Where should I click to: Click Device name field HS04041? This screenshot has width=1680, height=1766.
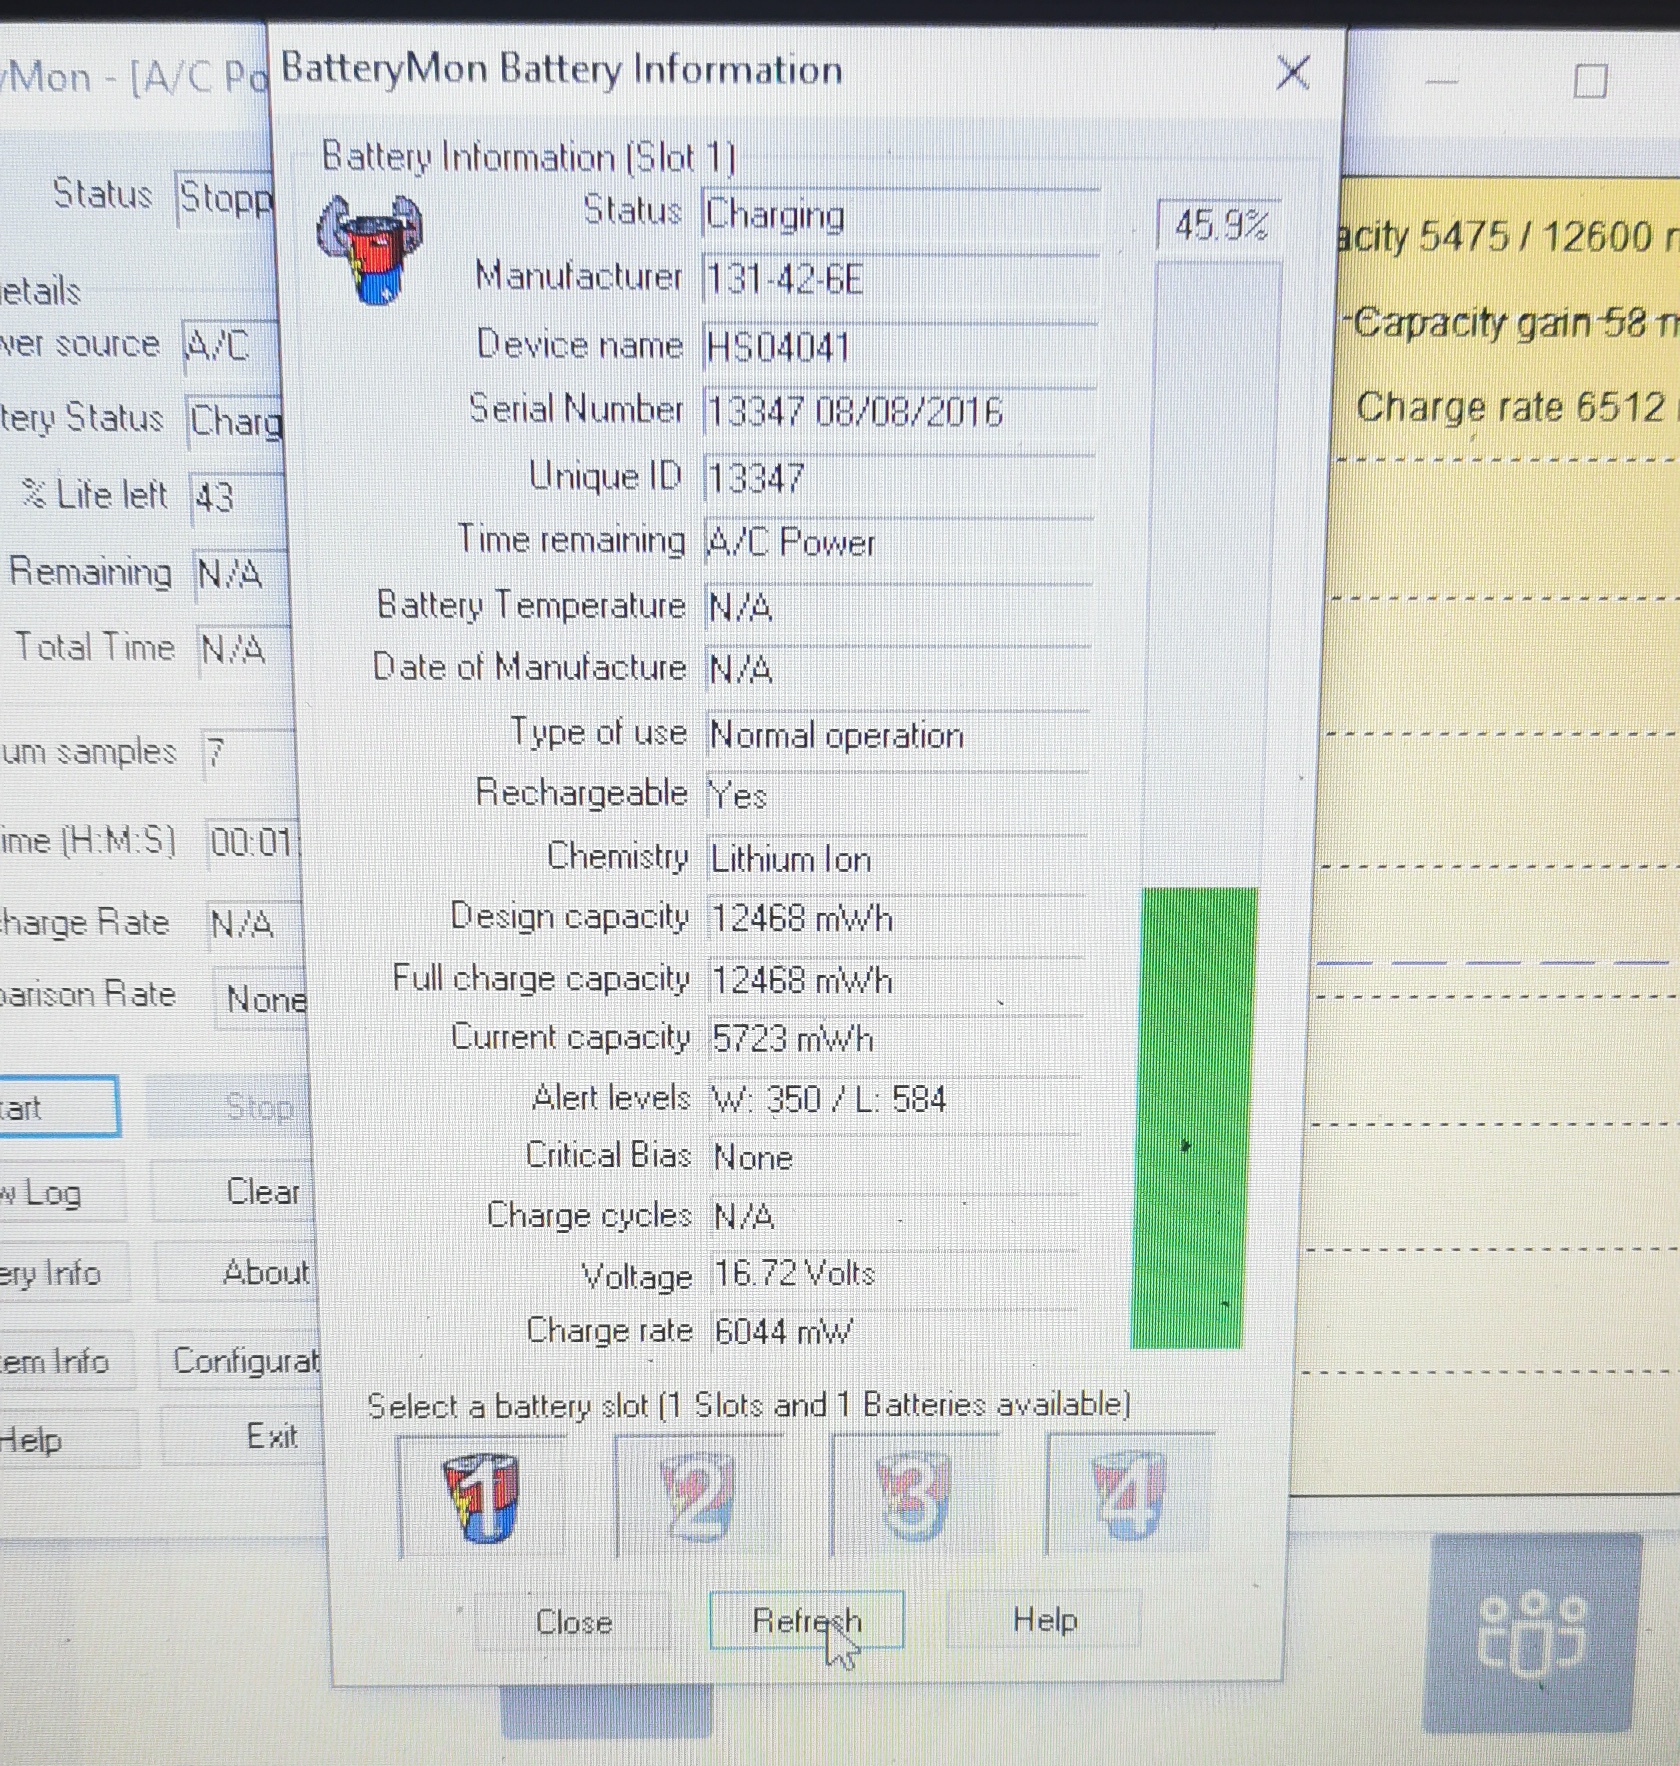pos(900,347)
